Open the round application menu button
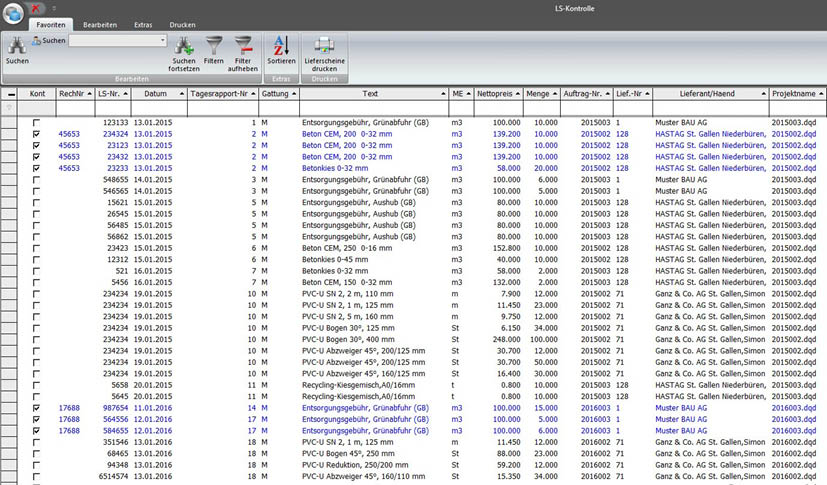827x485 pixels. tap(13, 13)
